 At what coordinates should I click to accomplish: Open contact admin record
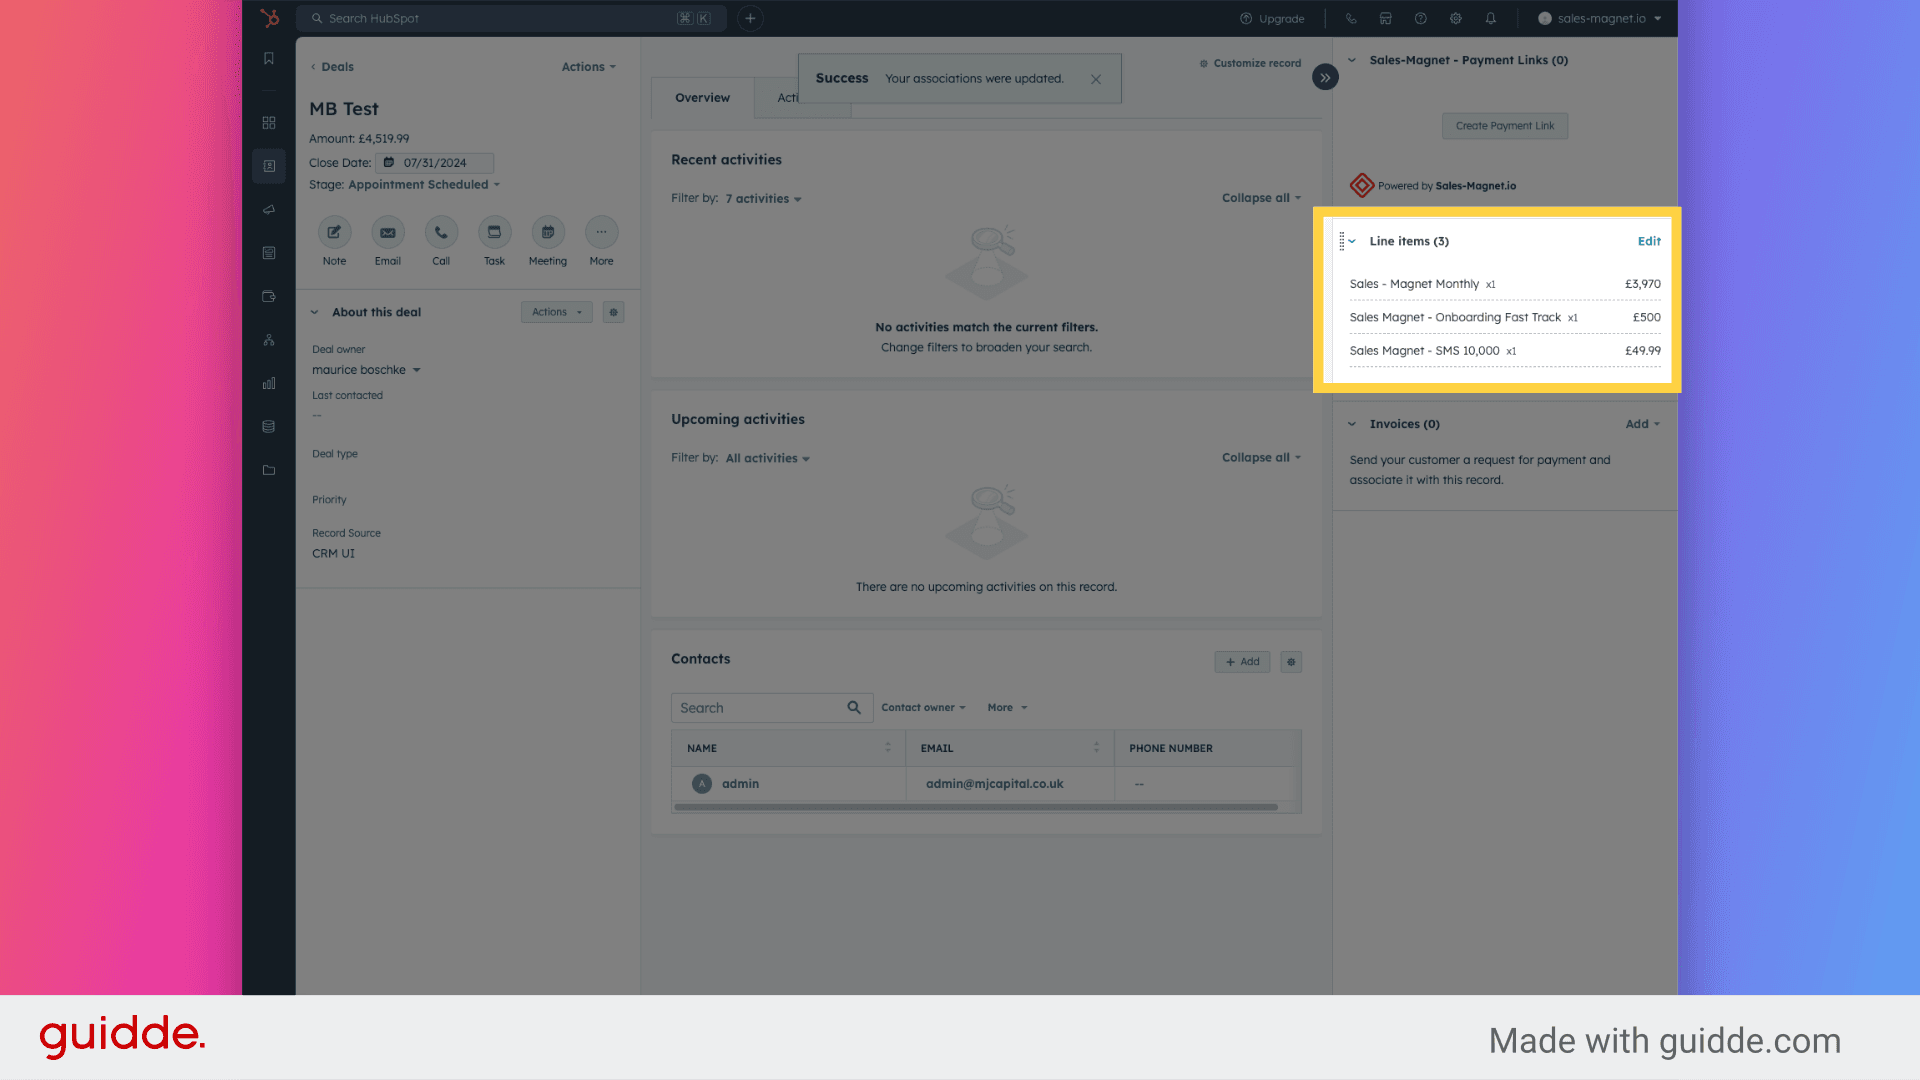740,784
